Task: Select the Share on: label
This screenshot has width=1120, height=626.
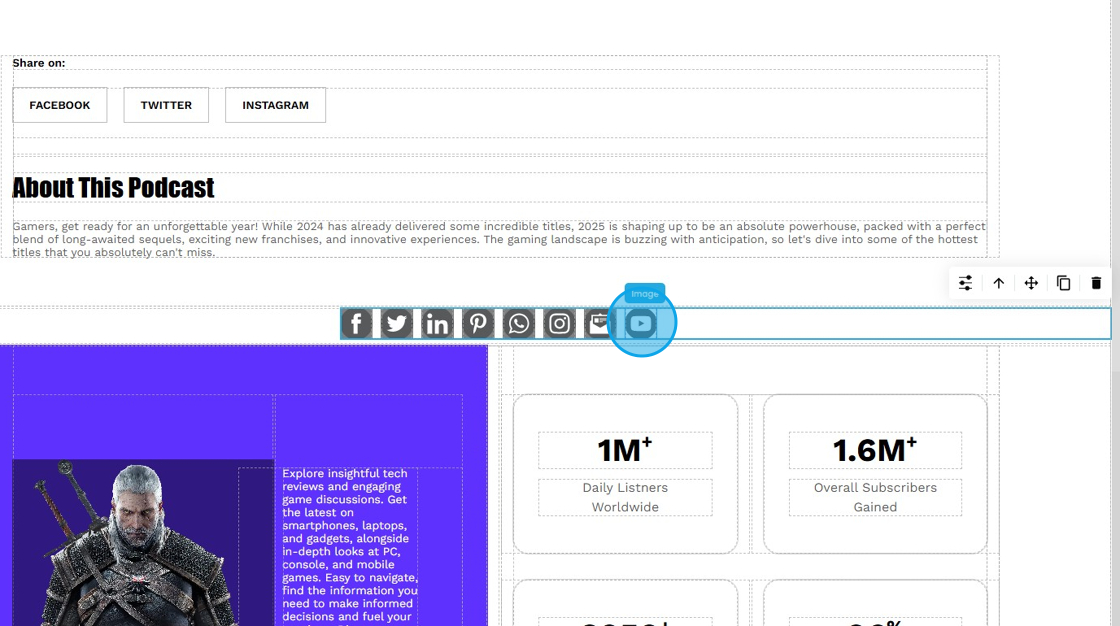Action: click(39, 63)
